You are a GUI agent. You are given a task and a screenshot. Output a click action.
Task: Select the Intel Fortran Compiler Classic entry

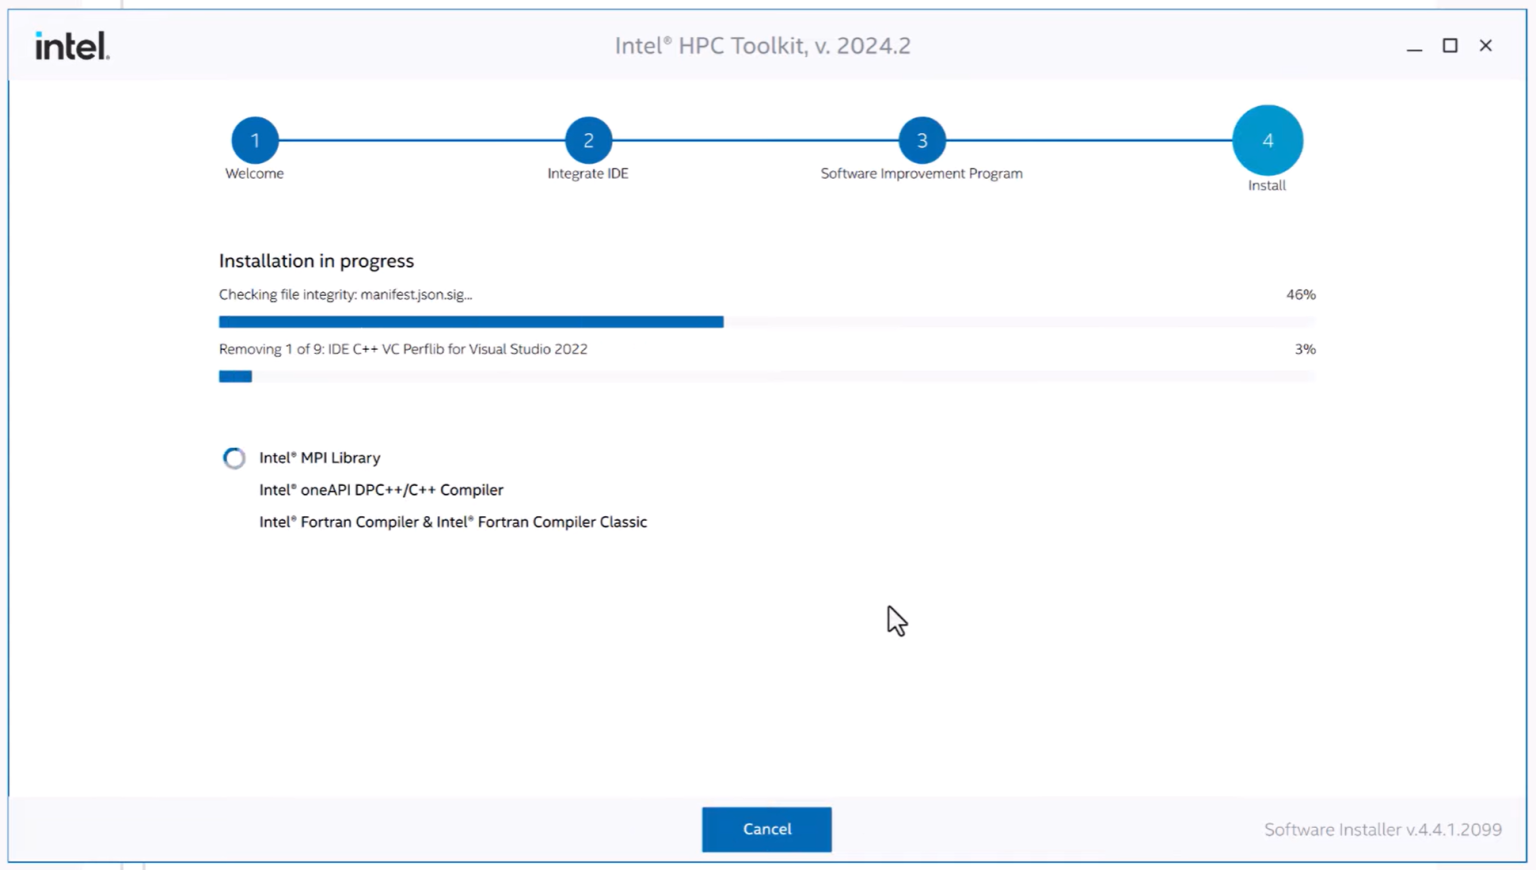coord(452,521)
